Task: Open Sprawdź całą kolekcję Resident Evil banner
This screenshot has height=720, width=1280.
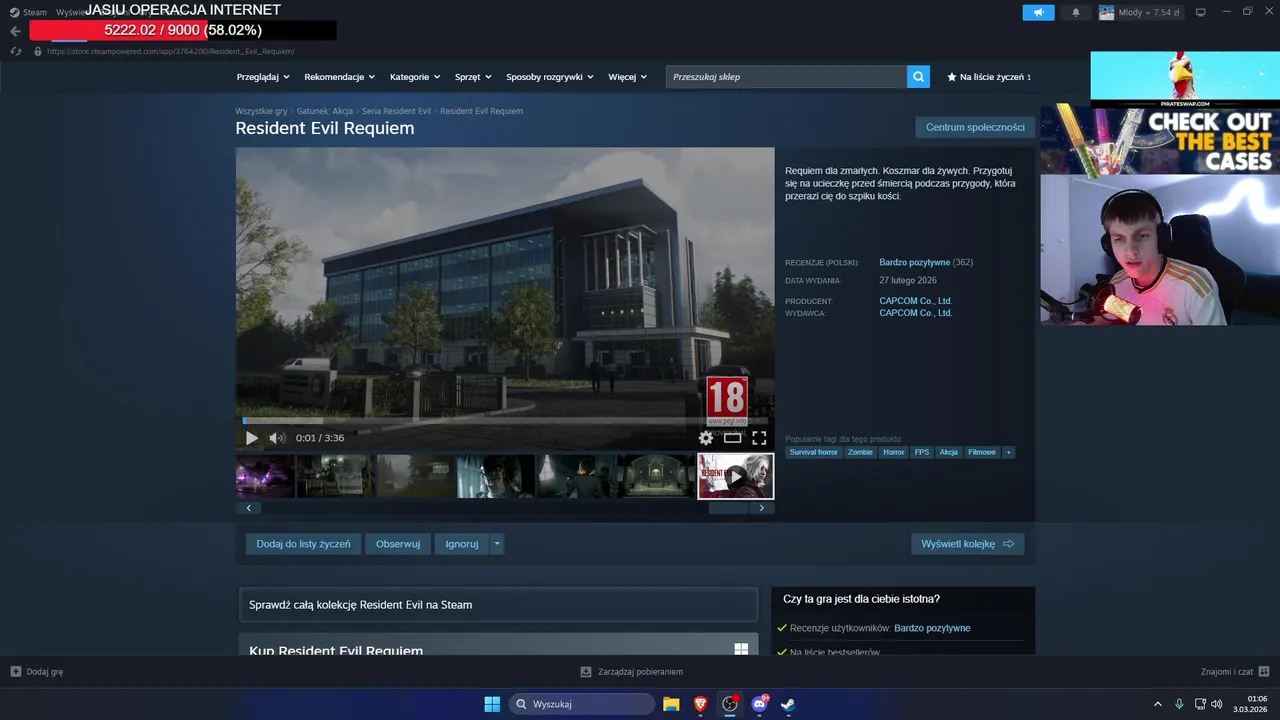Action: click(x=498, y=605)
